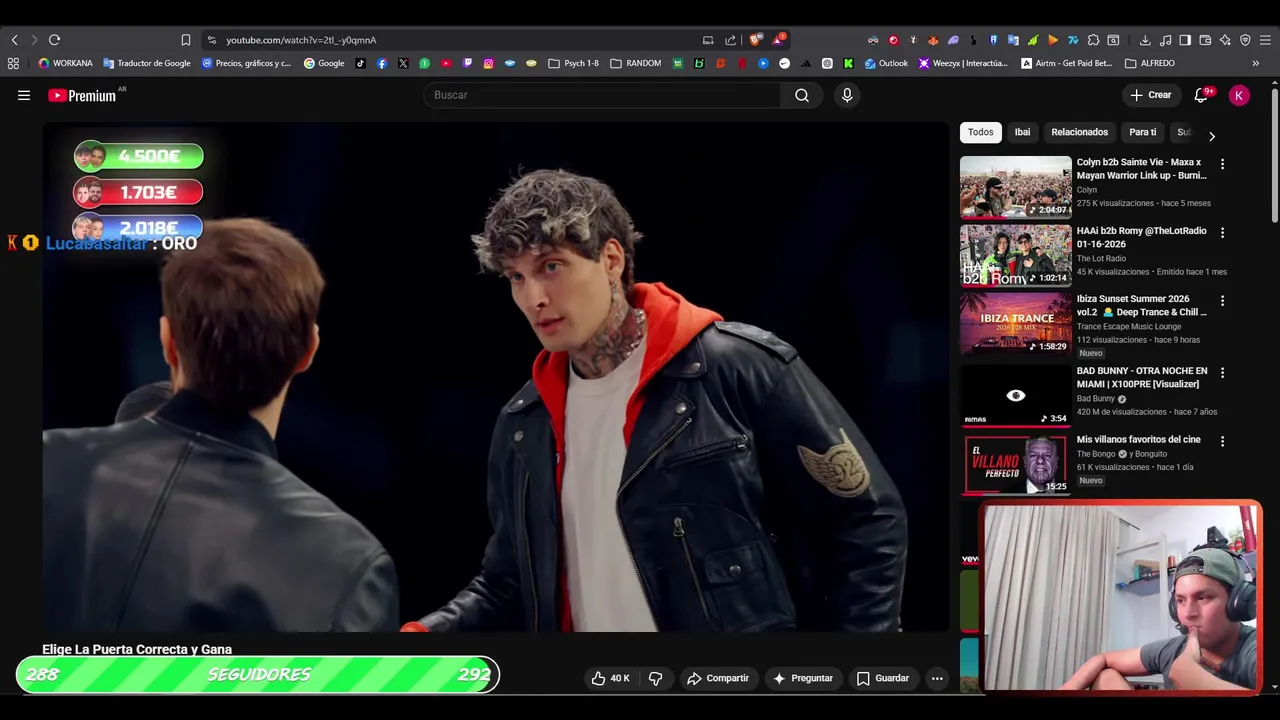Open browser downloads icon
The width and height of the screenshot is (1280, 720).
point(1145,40)
